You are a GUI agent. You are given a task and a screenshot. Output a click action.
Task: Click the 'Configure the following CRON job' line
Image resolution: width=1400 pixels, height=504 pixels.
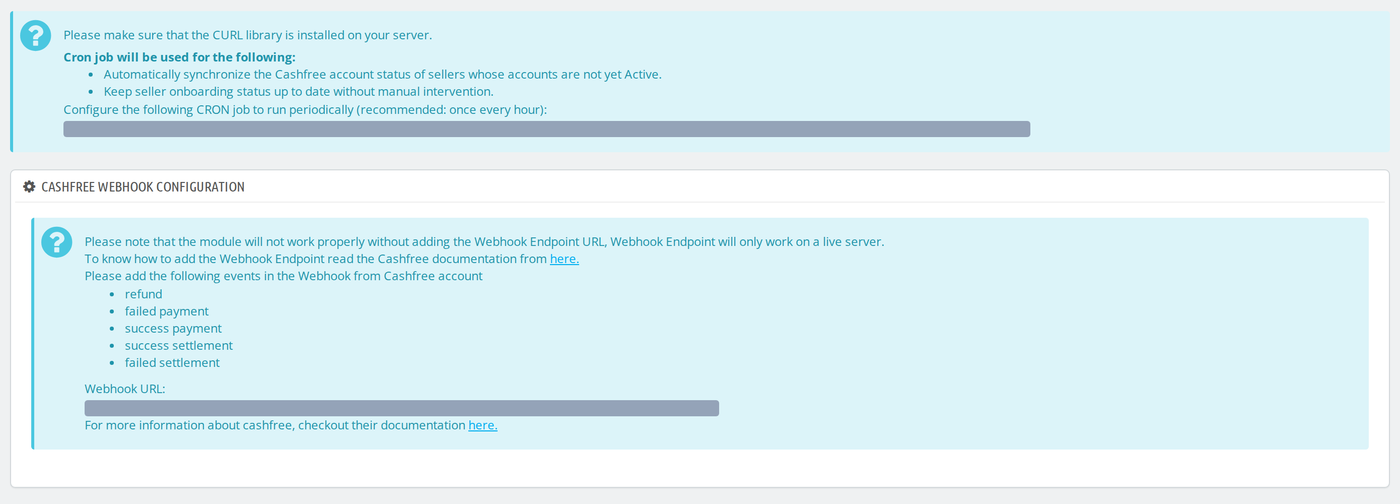(x=305, y=109)
